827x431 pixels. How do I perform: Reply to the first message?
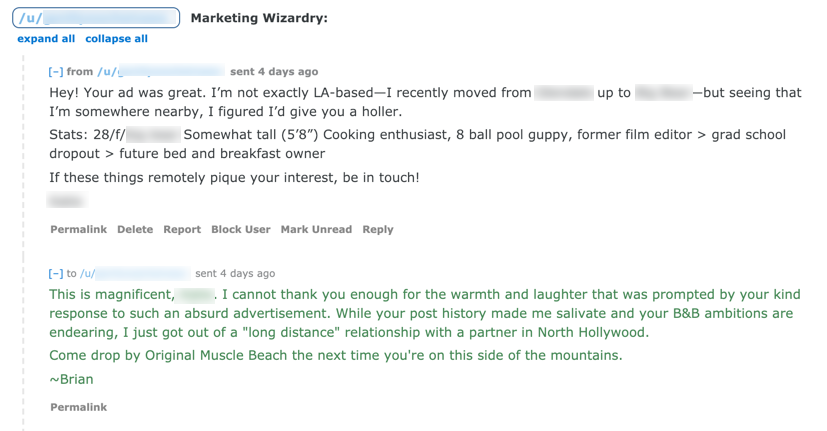pos(377,229)
